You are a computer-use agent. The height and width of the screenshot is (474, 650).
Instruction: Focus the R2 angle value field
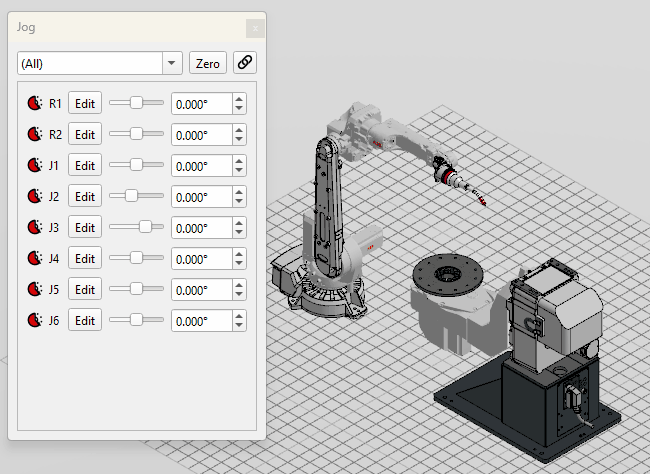point(202,135)
